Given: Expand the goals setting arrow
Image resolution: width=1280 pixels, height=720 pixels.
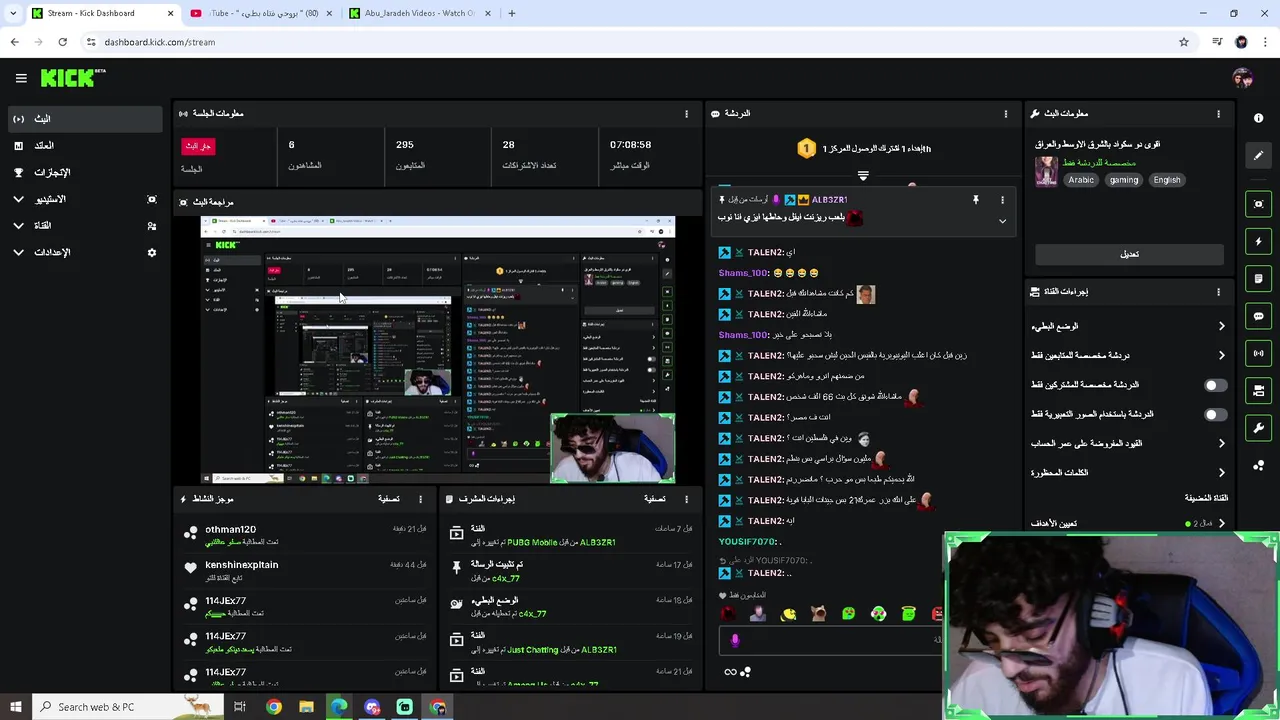Looking at the screenshot, I should point(1221,523).
